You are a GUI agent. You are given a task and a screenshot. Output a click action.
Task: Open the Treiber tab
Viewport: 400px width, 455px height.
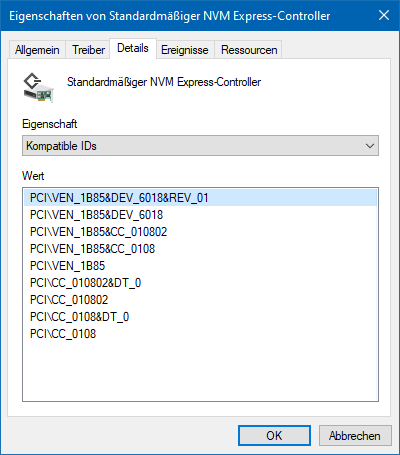click(88, 50)
